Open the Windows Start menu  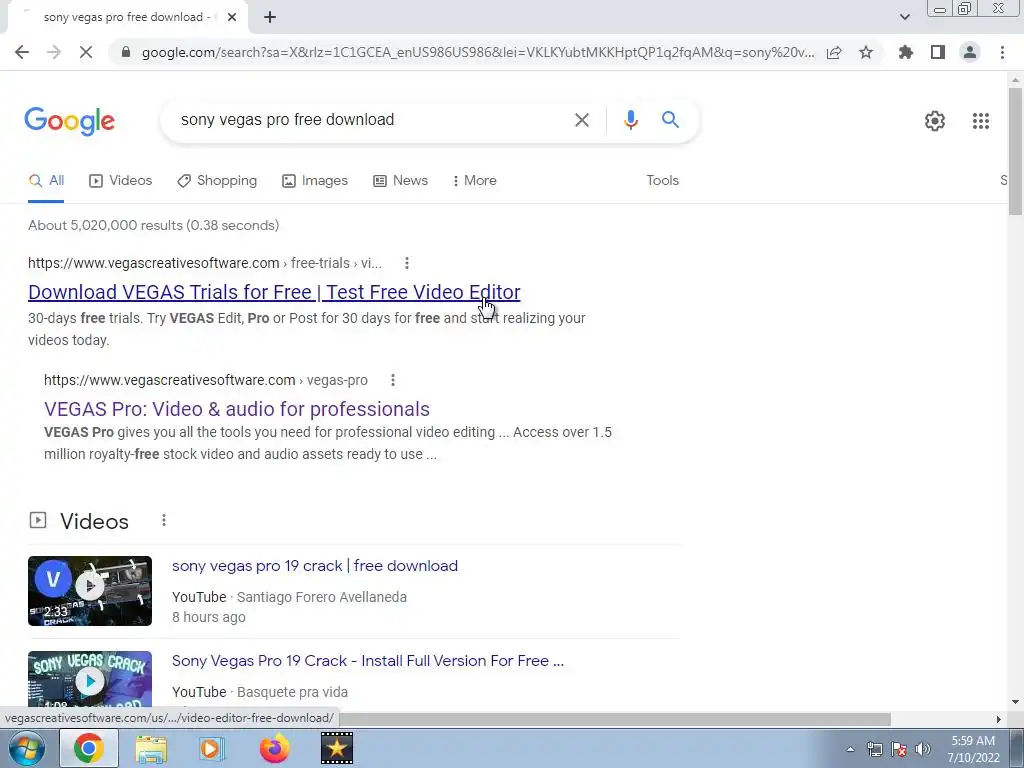26,748
